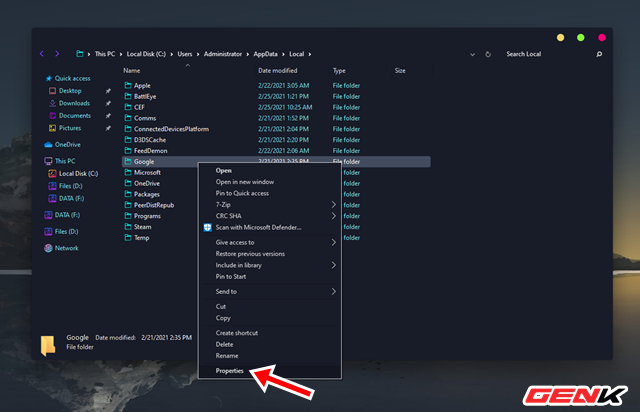Click the Downloads sidebar icon
The image size is (640, 412).
tap(52, 103)
